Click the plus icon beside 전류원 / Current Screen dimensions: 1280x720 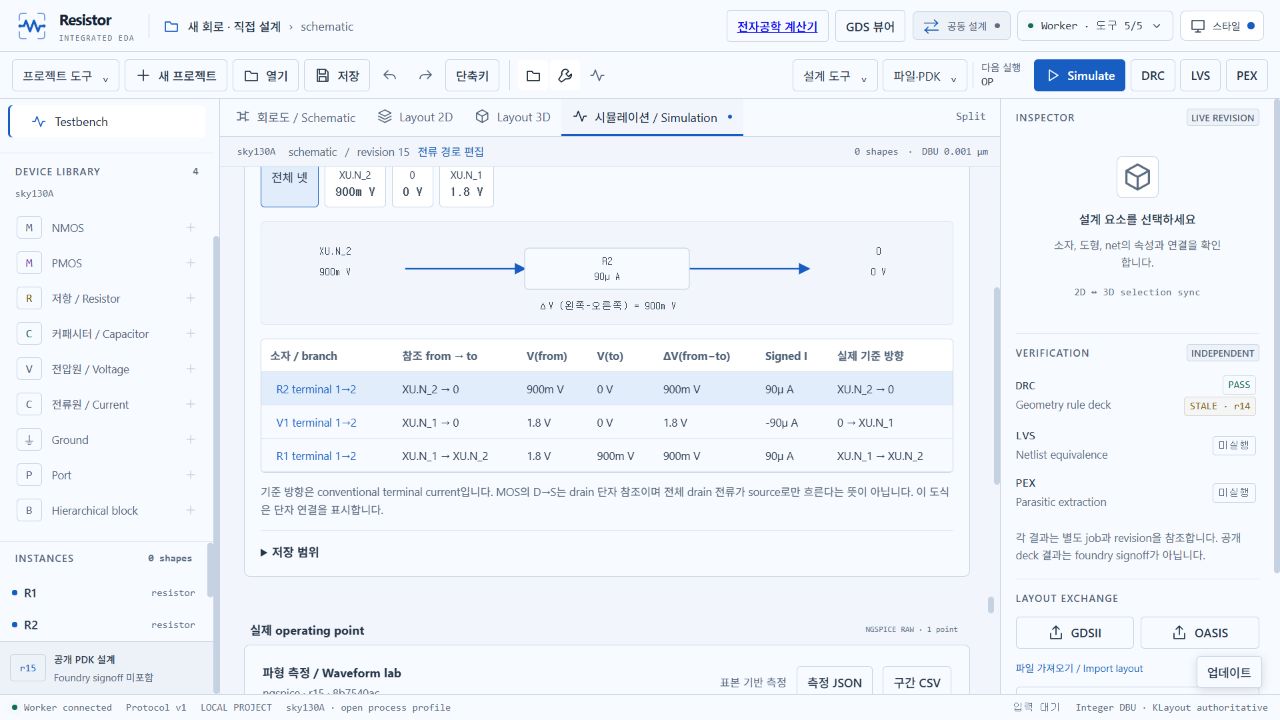[x=190, y=404]
